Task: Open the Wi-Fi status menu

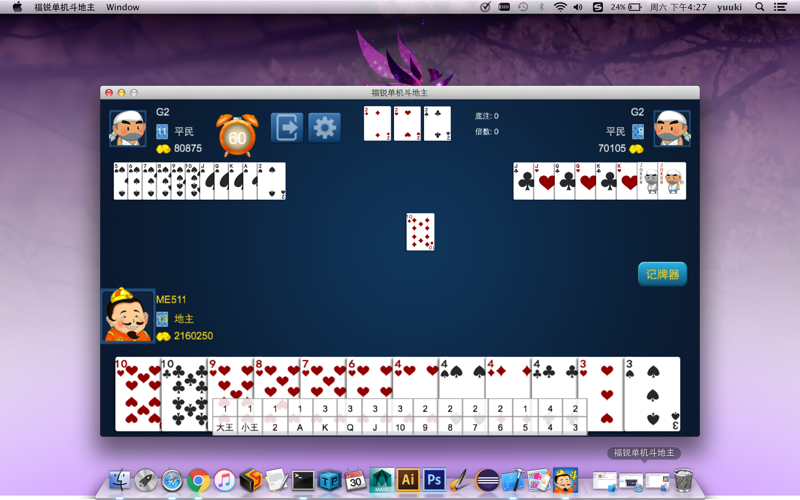Action: click(560, 7)
